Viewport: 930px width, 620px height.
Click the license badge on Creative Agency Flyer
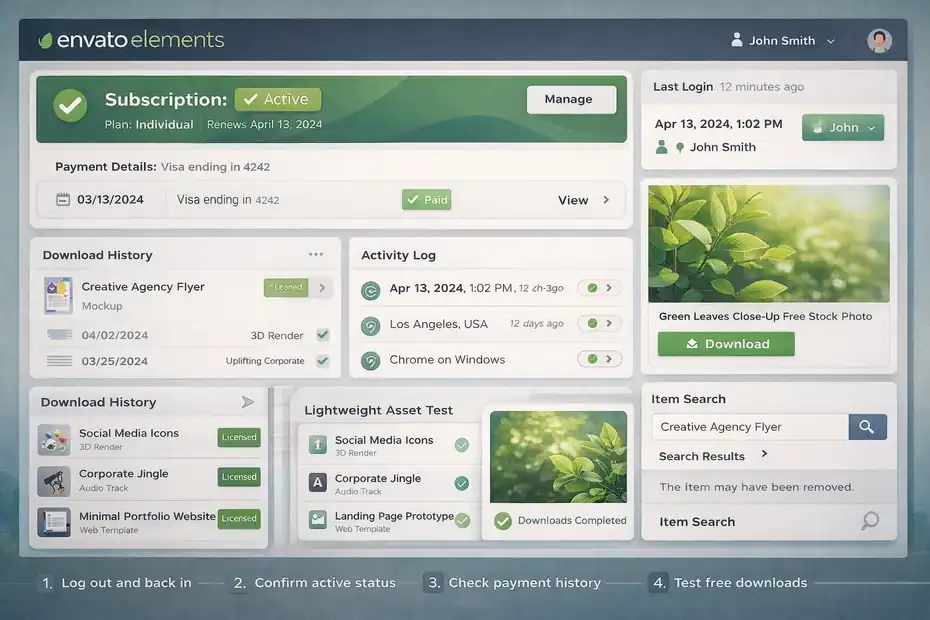pyautogui.click(x=286, y=287)
